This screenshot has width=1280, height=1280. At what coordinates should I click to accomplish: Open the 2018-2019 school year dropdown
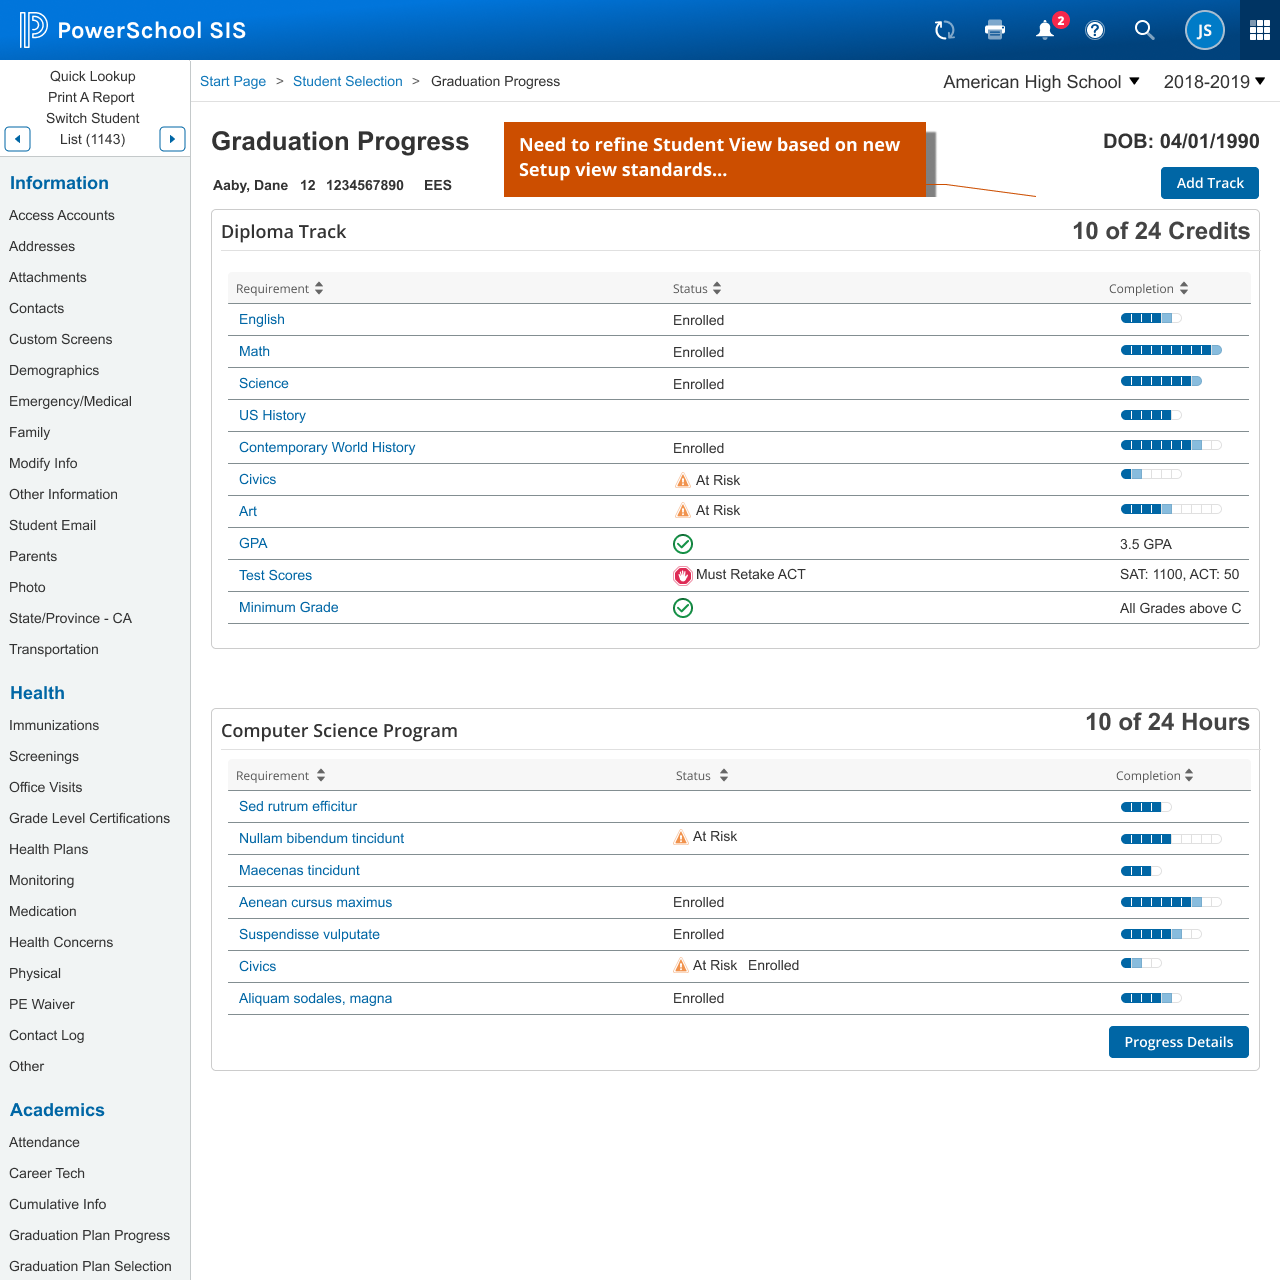pyautogui.click(x=1214, y=82)
